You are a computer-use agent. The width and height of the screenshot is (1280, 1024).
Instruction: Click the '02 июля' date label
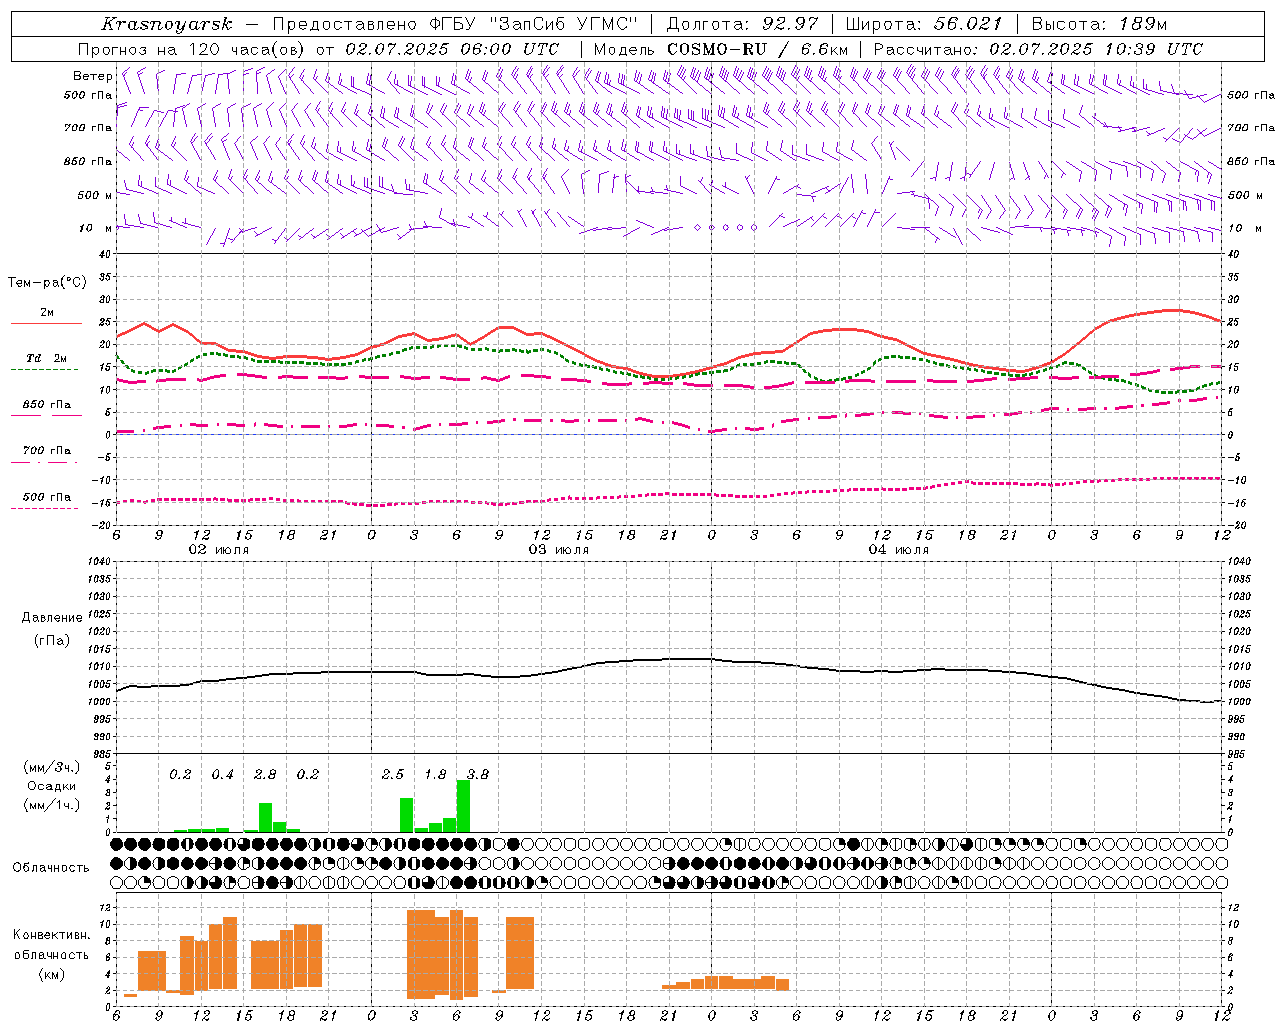[219, 550]
